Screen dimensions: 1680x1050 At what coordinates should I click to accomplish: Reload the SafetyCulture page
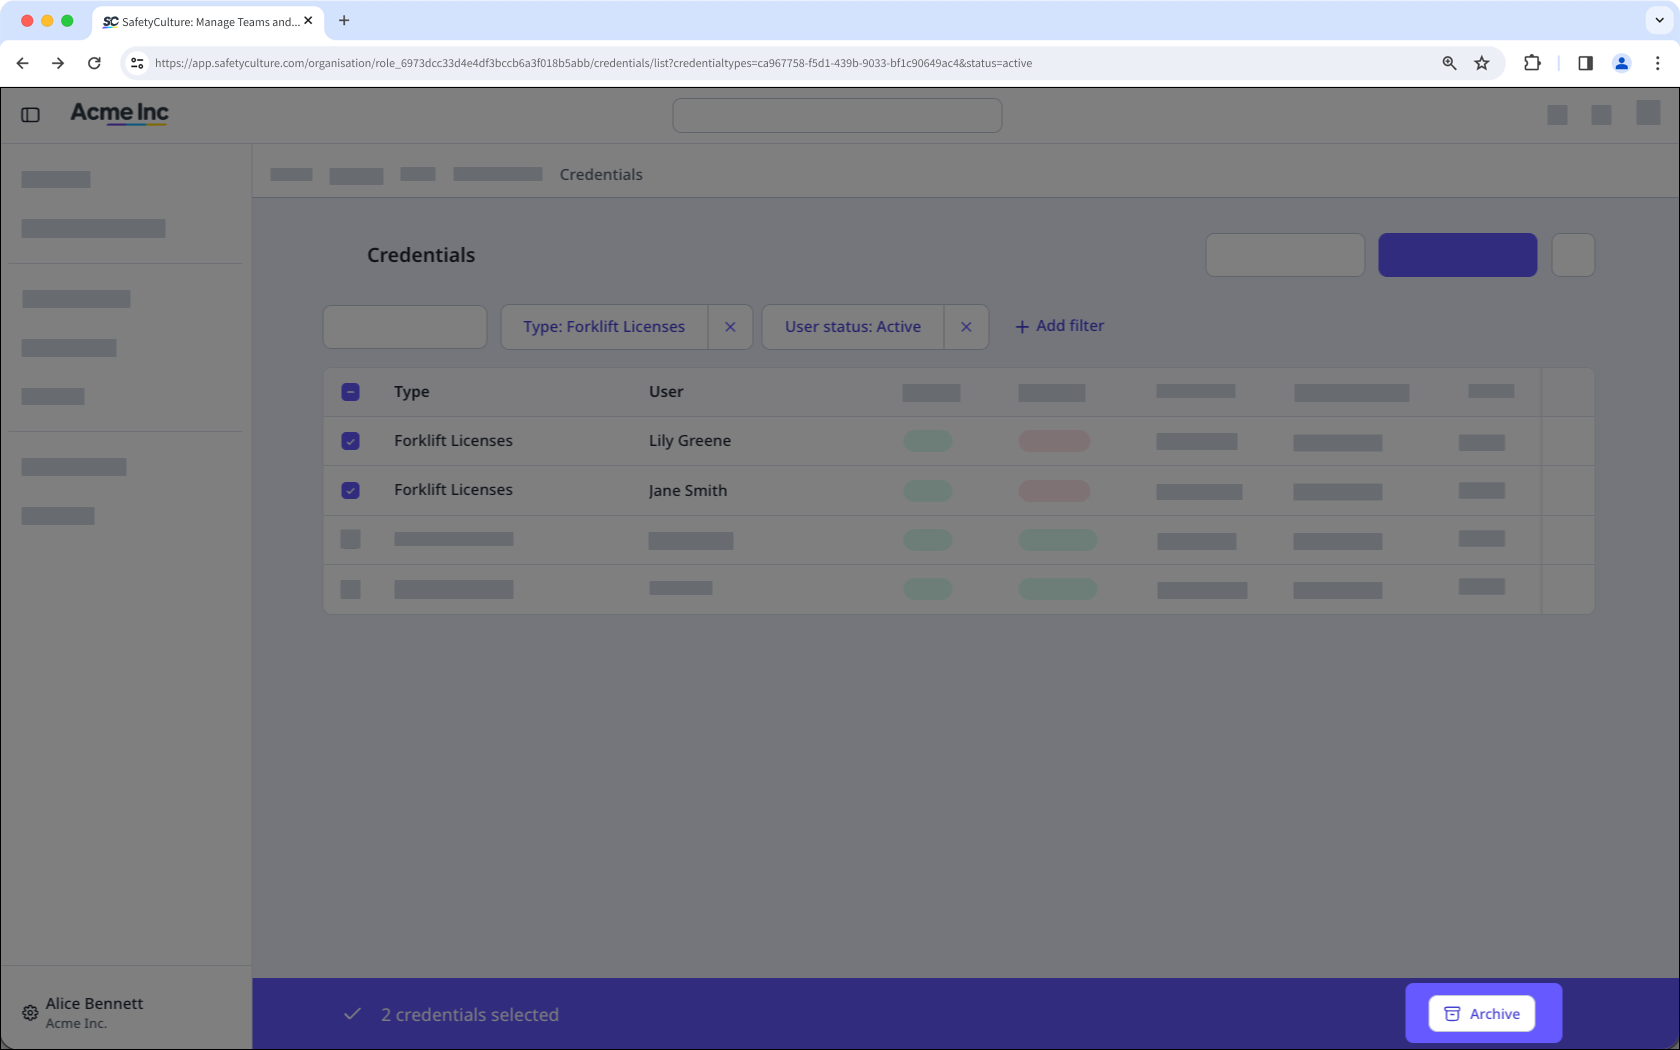94,63
